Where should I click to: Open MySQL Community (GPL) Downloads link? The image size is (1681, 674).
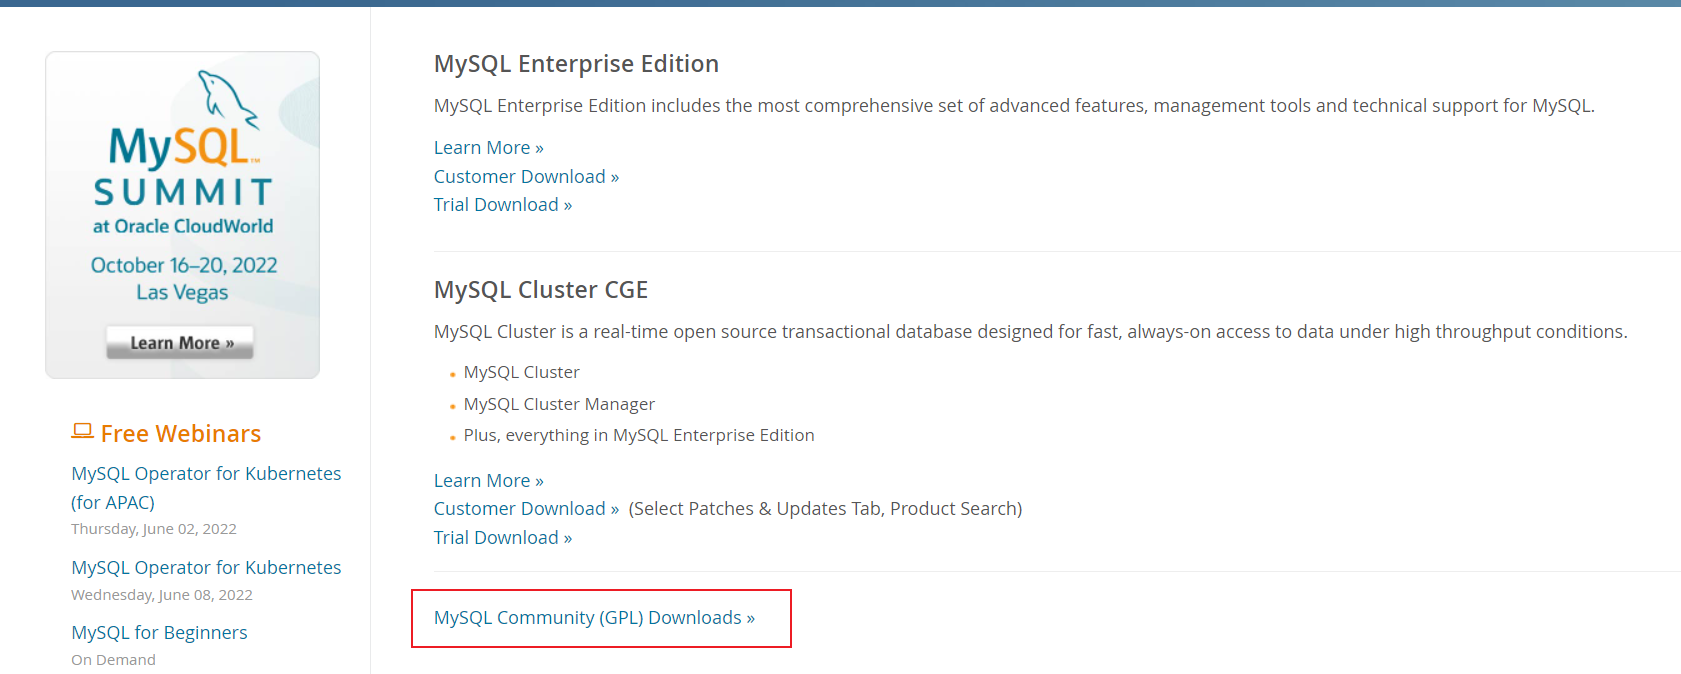pyautogui.click(x=594, y=618)
